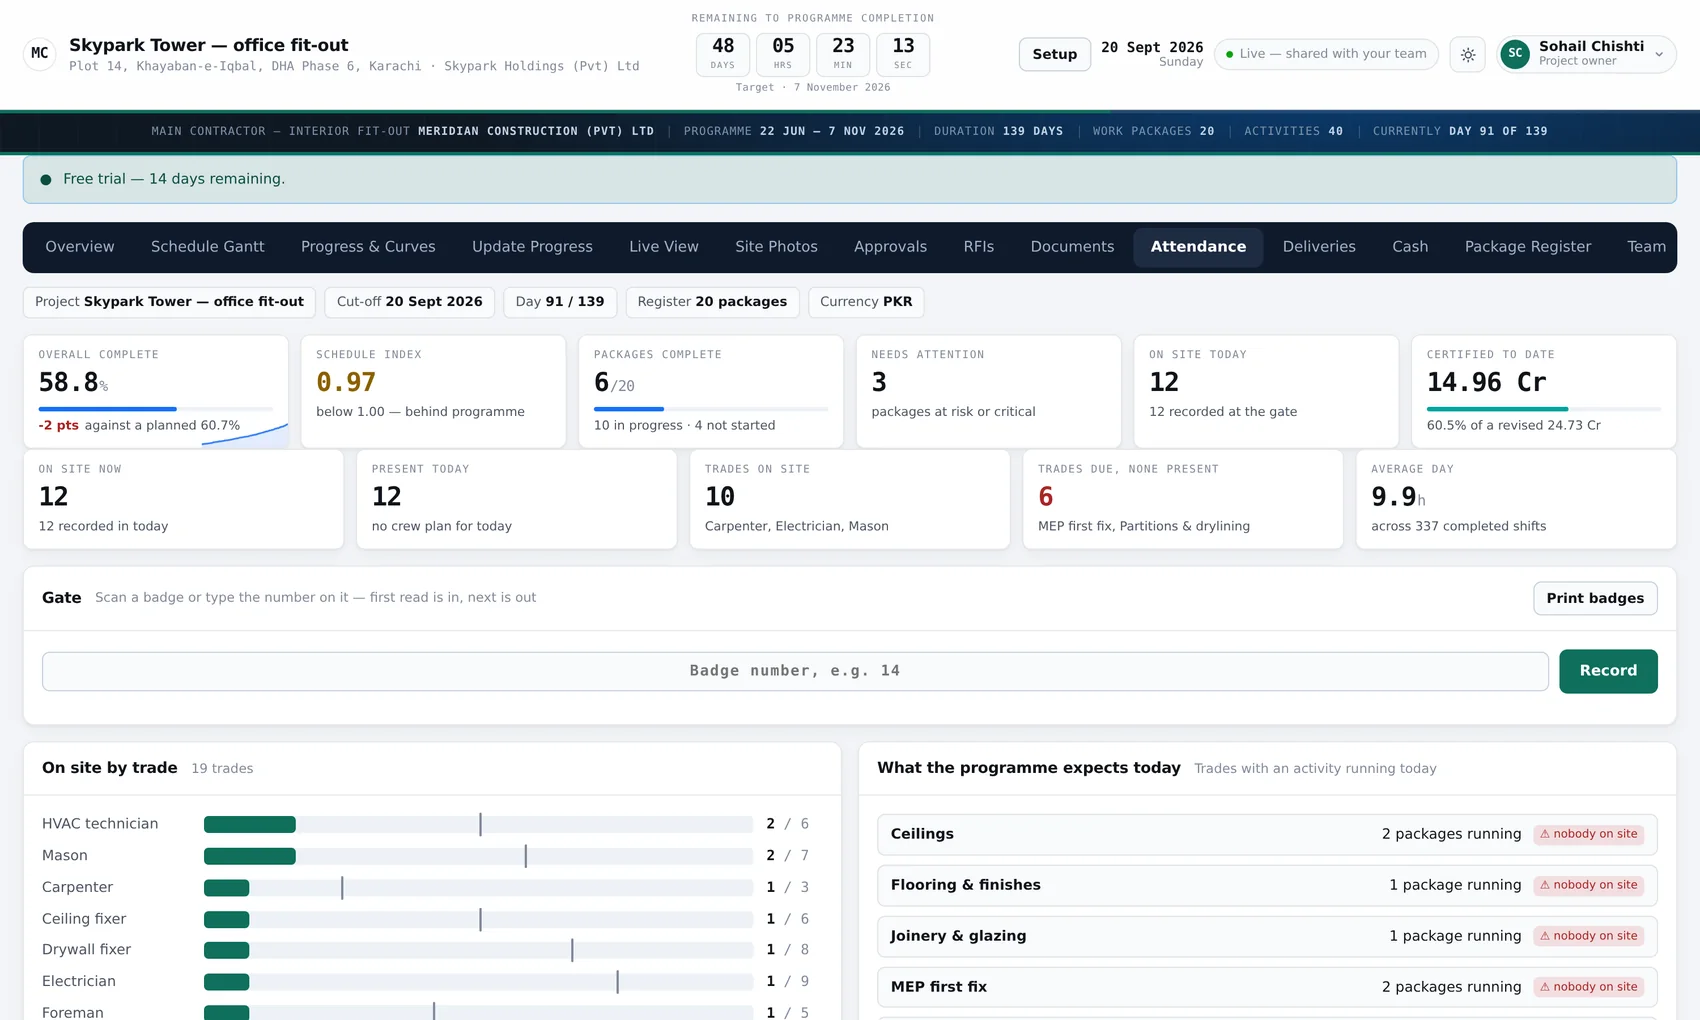Open the Update Progress tab
The width and height of the screenshot is (1700, 1020).
pyautogui.click(x=532, y=247)
